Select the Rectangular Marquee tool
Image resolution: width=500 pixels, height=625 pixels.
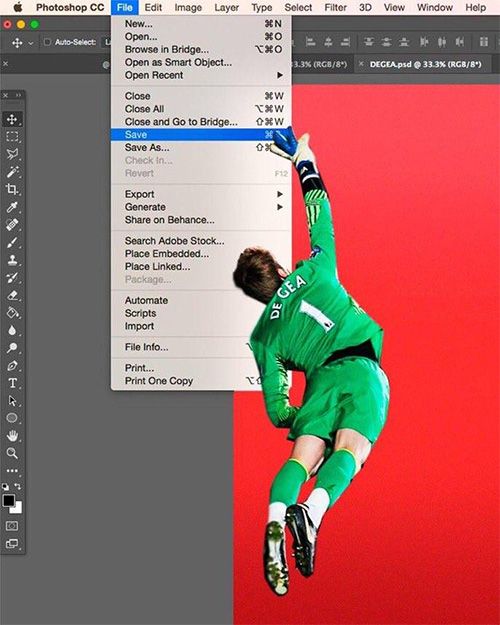click(12, 137)
